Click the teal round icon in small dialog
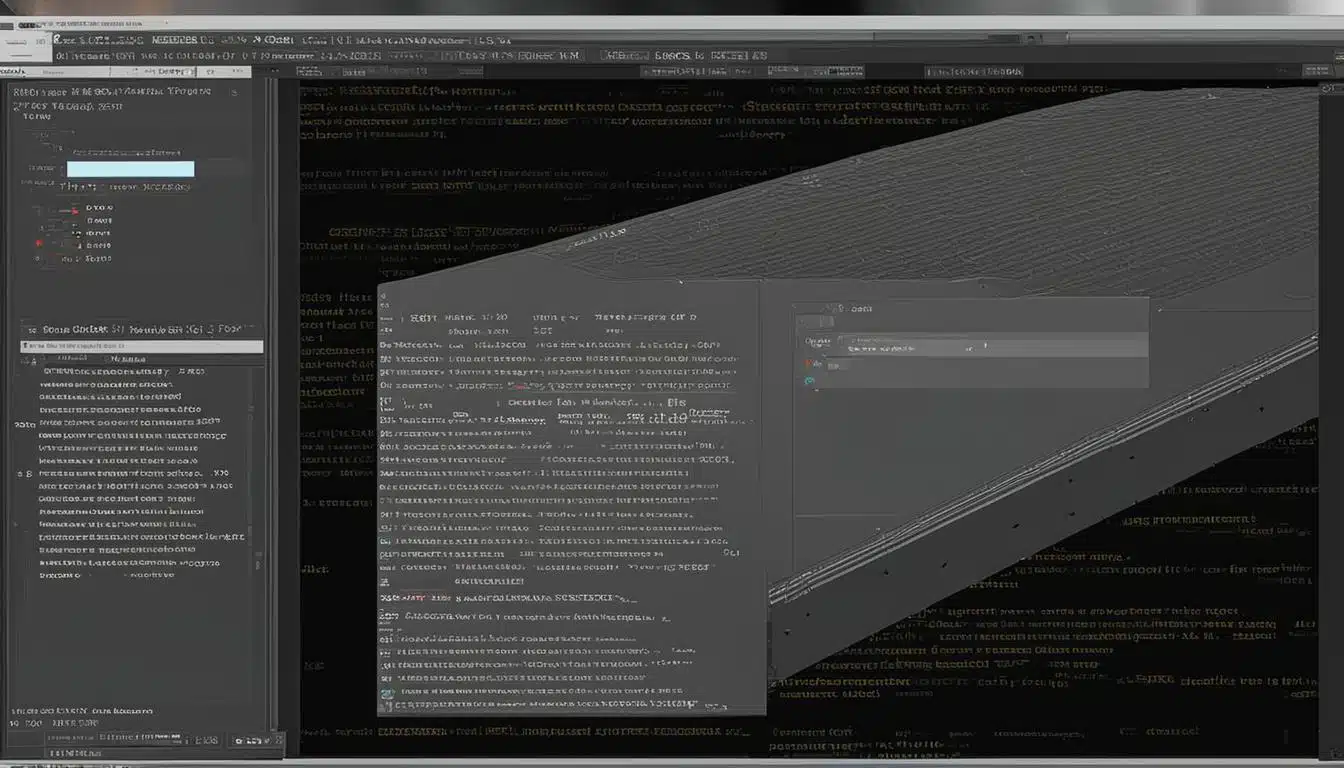 810,380
